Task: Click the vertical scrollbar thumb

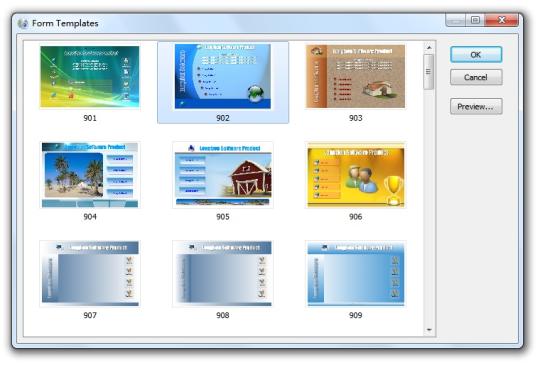Action: click(x=429, y=72)
